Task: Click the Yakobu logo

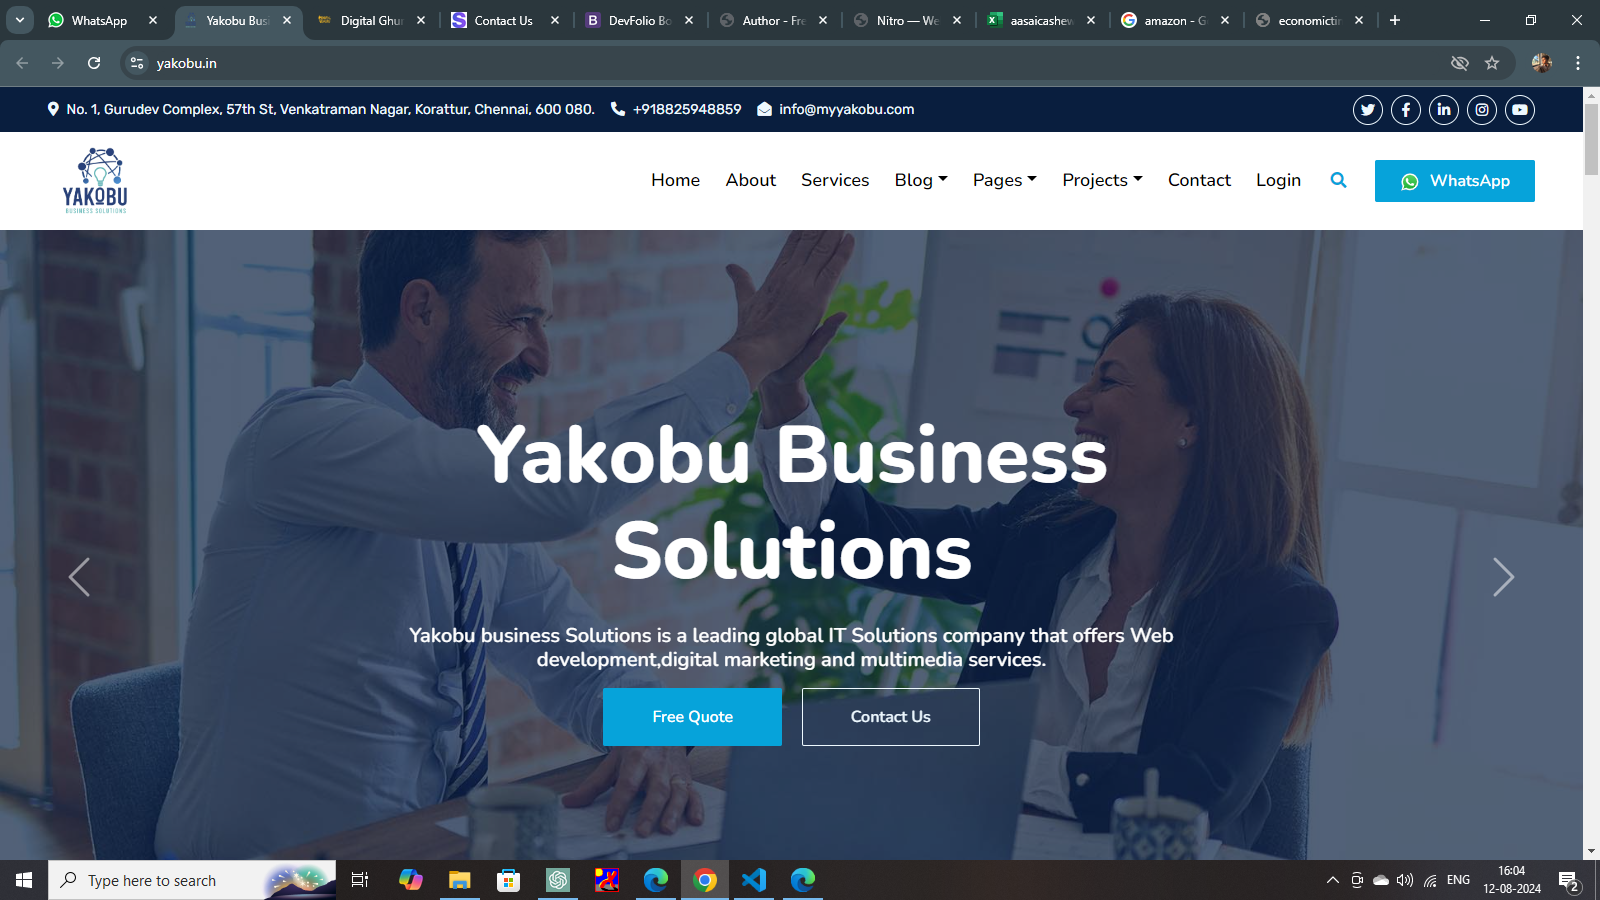Action: coord(95,181)
